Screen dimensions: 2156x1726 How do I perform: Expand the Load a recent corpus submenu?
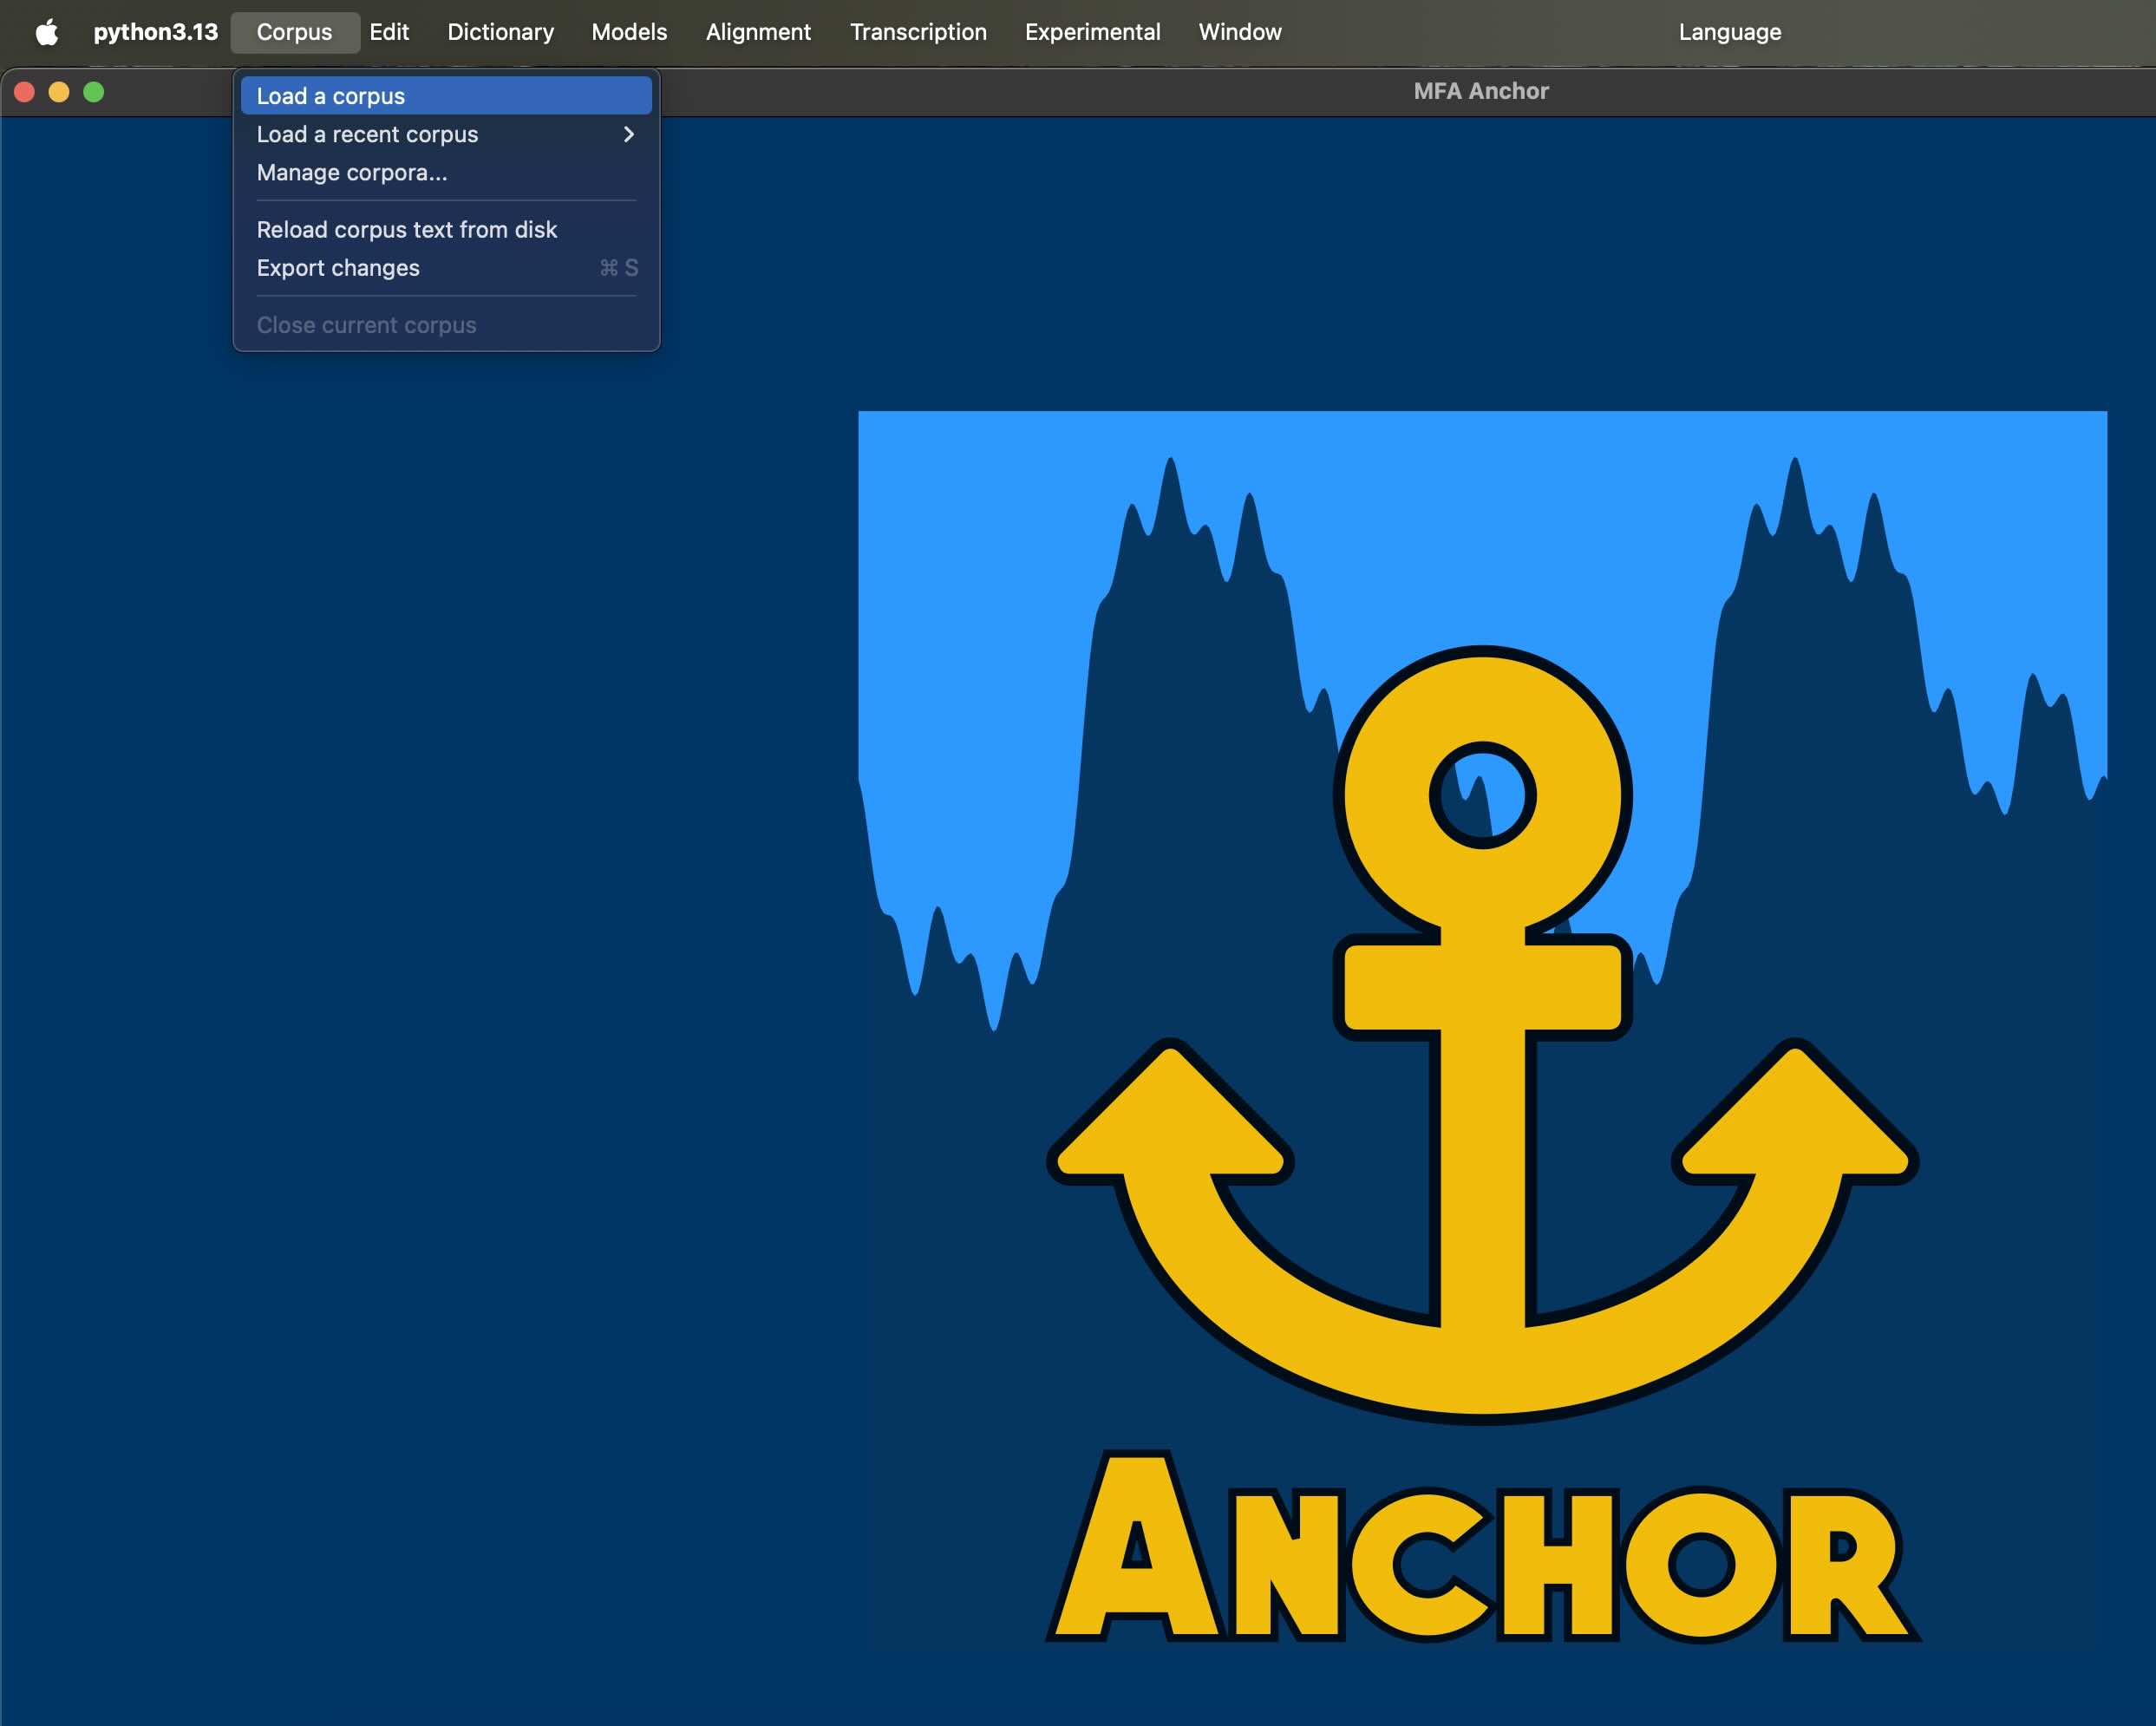pyautogui.click(x=446, y=134)
